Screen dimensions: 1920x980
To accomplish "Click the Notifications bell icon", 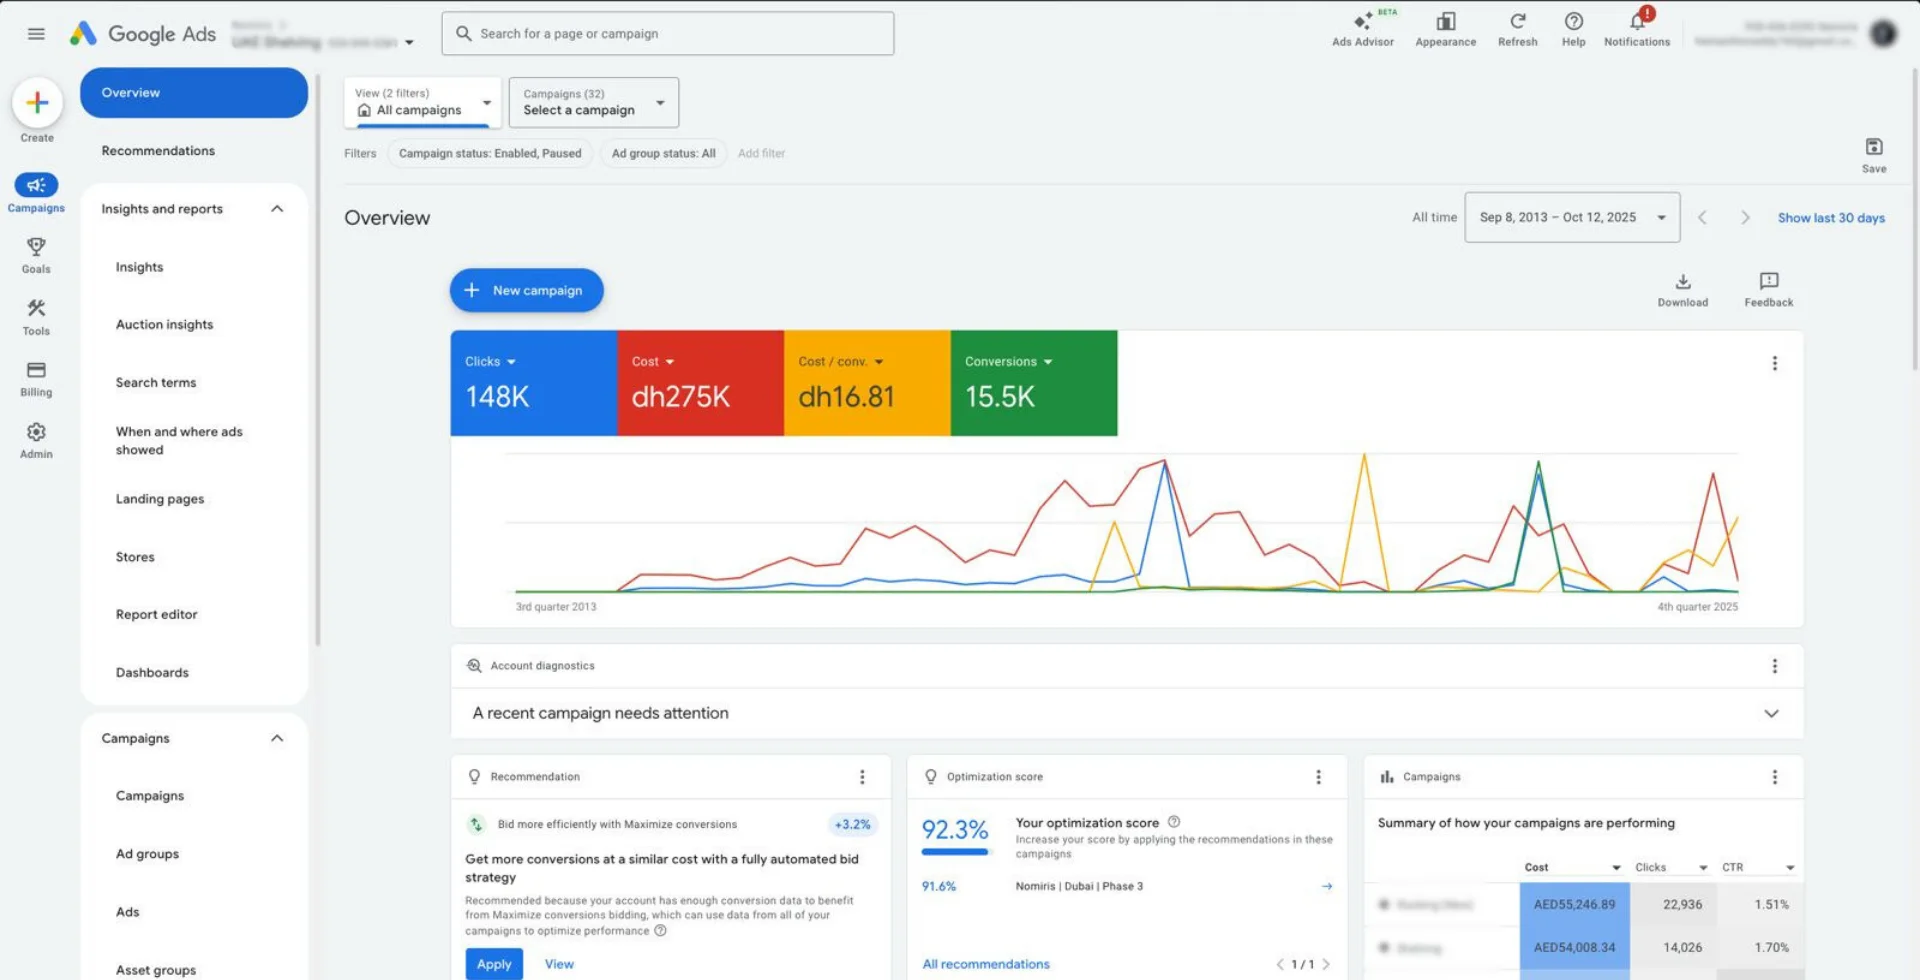I will (1637, 22).
